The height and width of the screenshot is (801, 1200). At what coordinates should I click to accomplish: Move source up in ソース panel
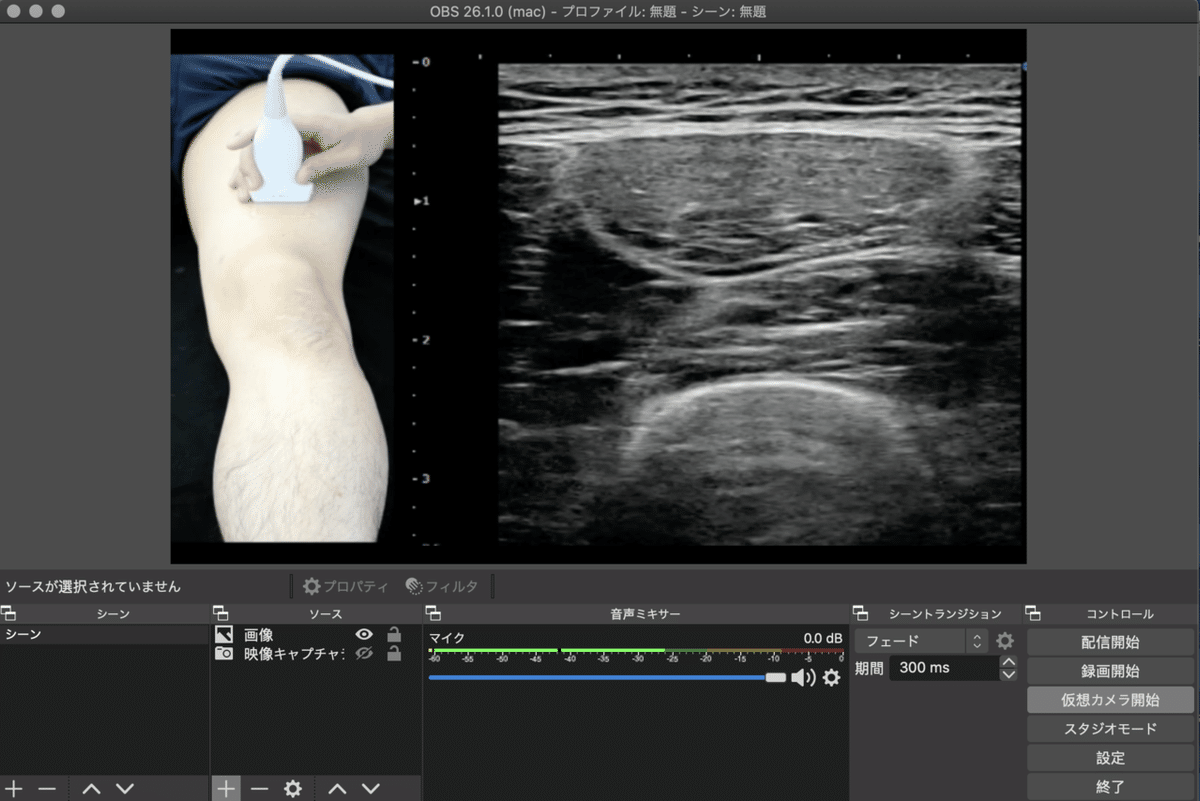point(337,789)
